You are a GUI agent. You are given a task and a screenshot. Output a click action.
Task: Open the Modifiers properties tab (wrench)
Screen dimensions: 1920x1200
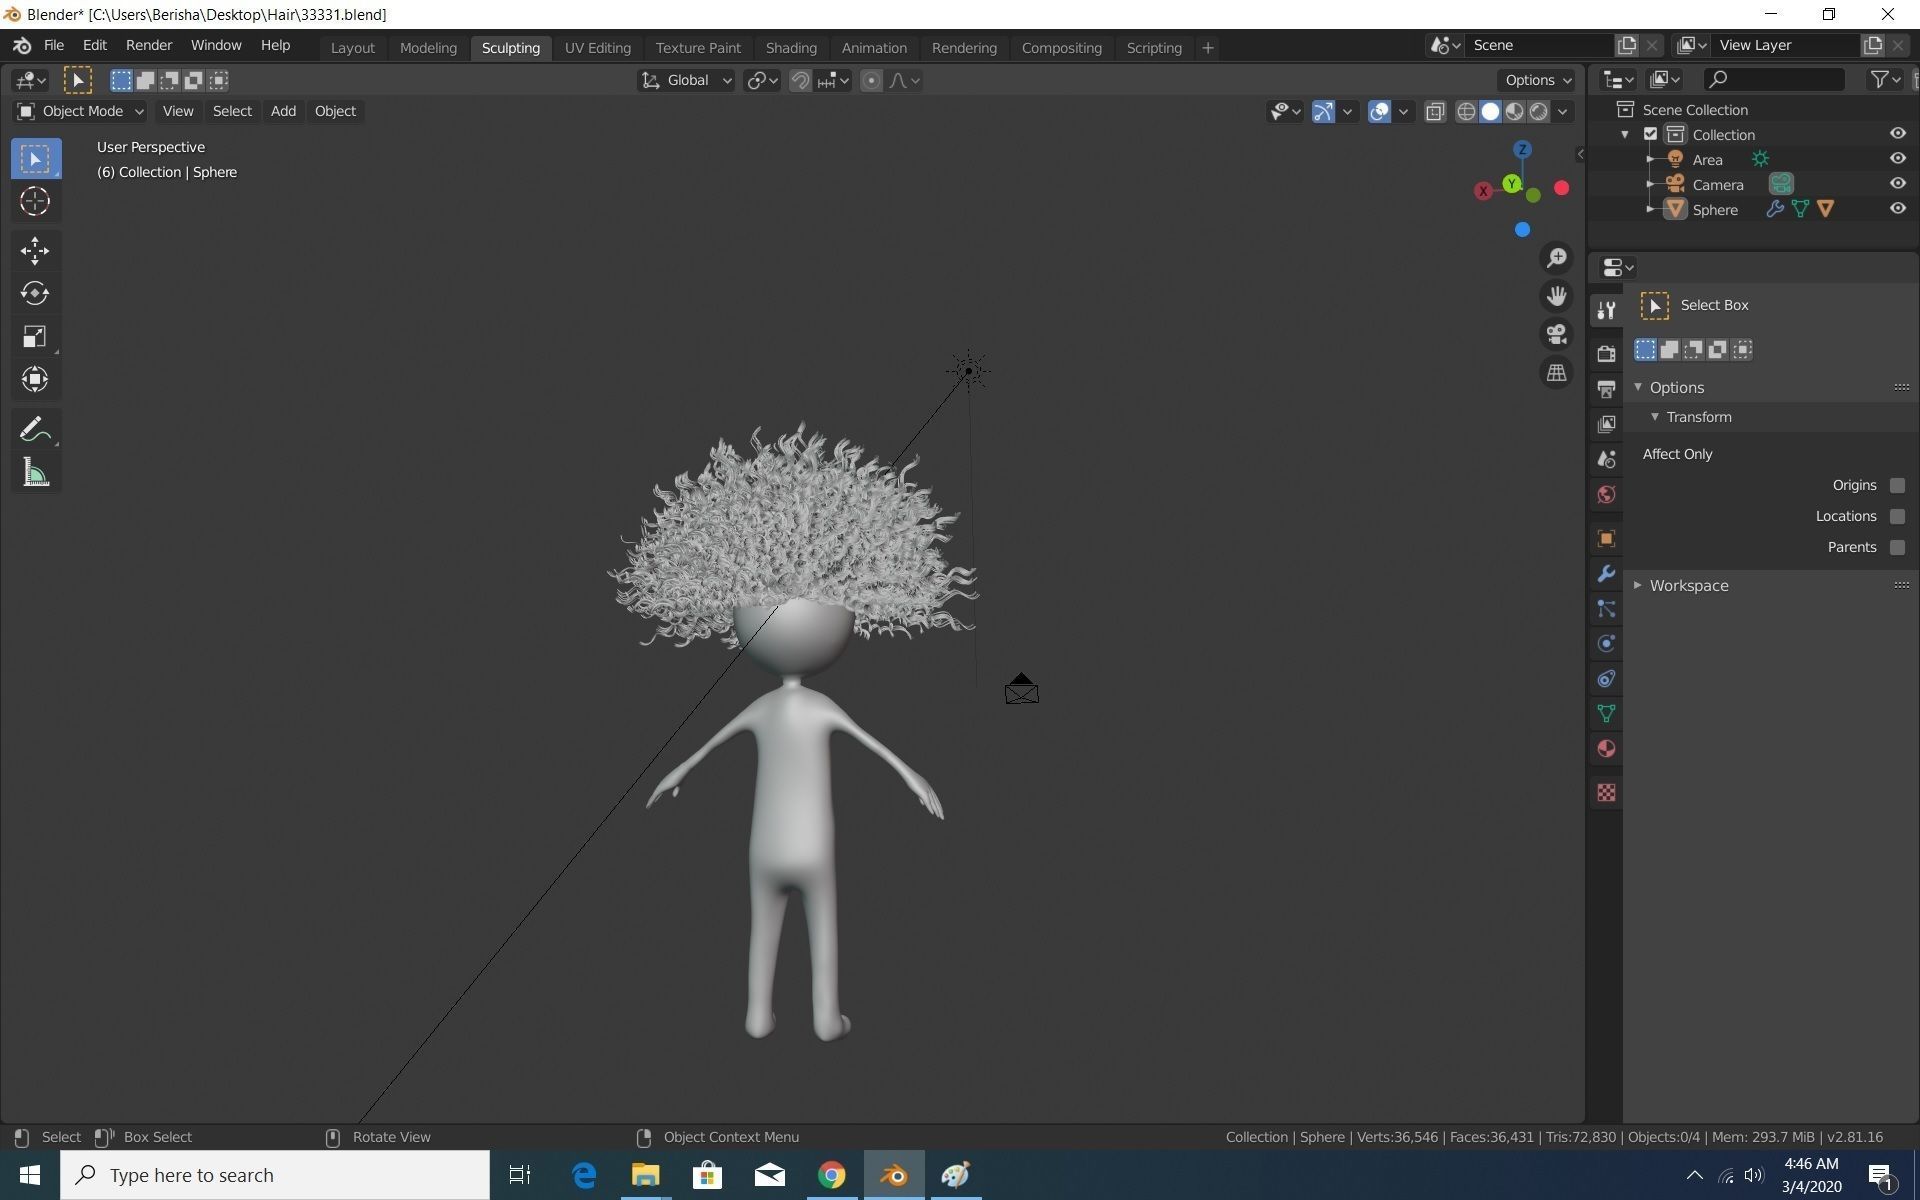1606,574
